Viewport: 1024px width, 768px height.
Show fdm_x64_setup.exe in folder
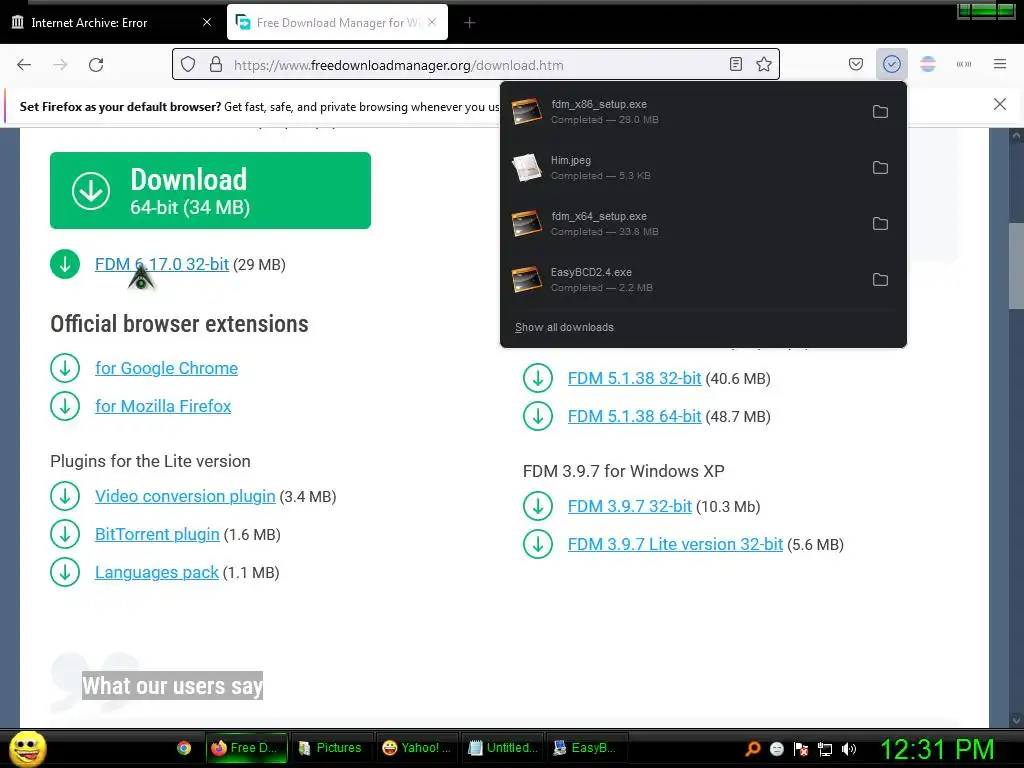pos(880,224)
